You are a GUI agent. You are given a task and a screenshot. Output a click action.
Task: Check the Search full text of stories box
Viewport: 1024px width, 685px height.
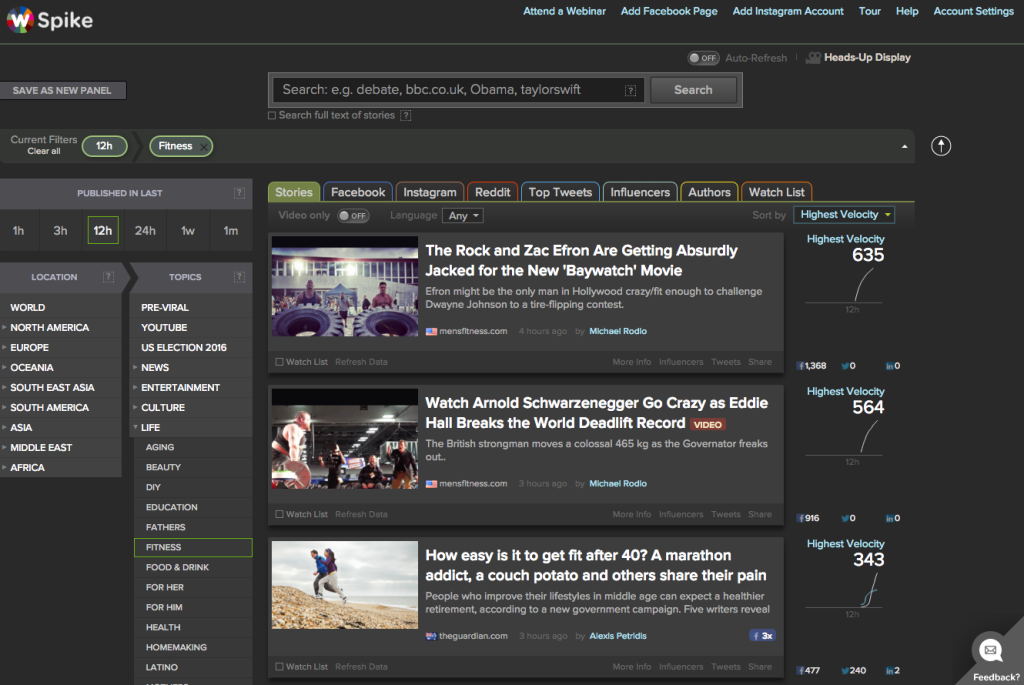click(x=272, y=116)
